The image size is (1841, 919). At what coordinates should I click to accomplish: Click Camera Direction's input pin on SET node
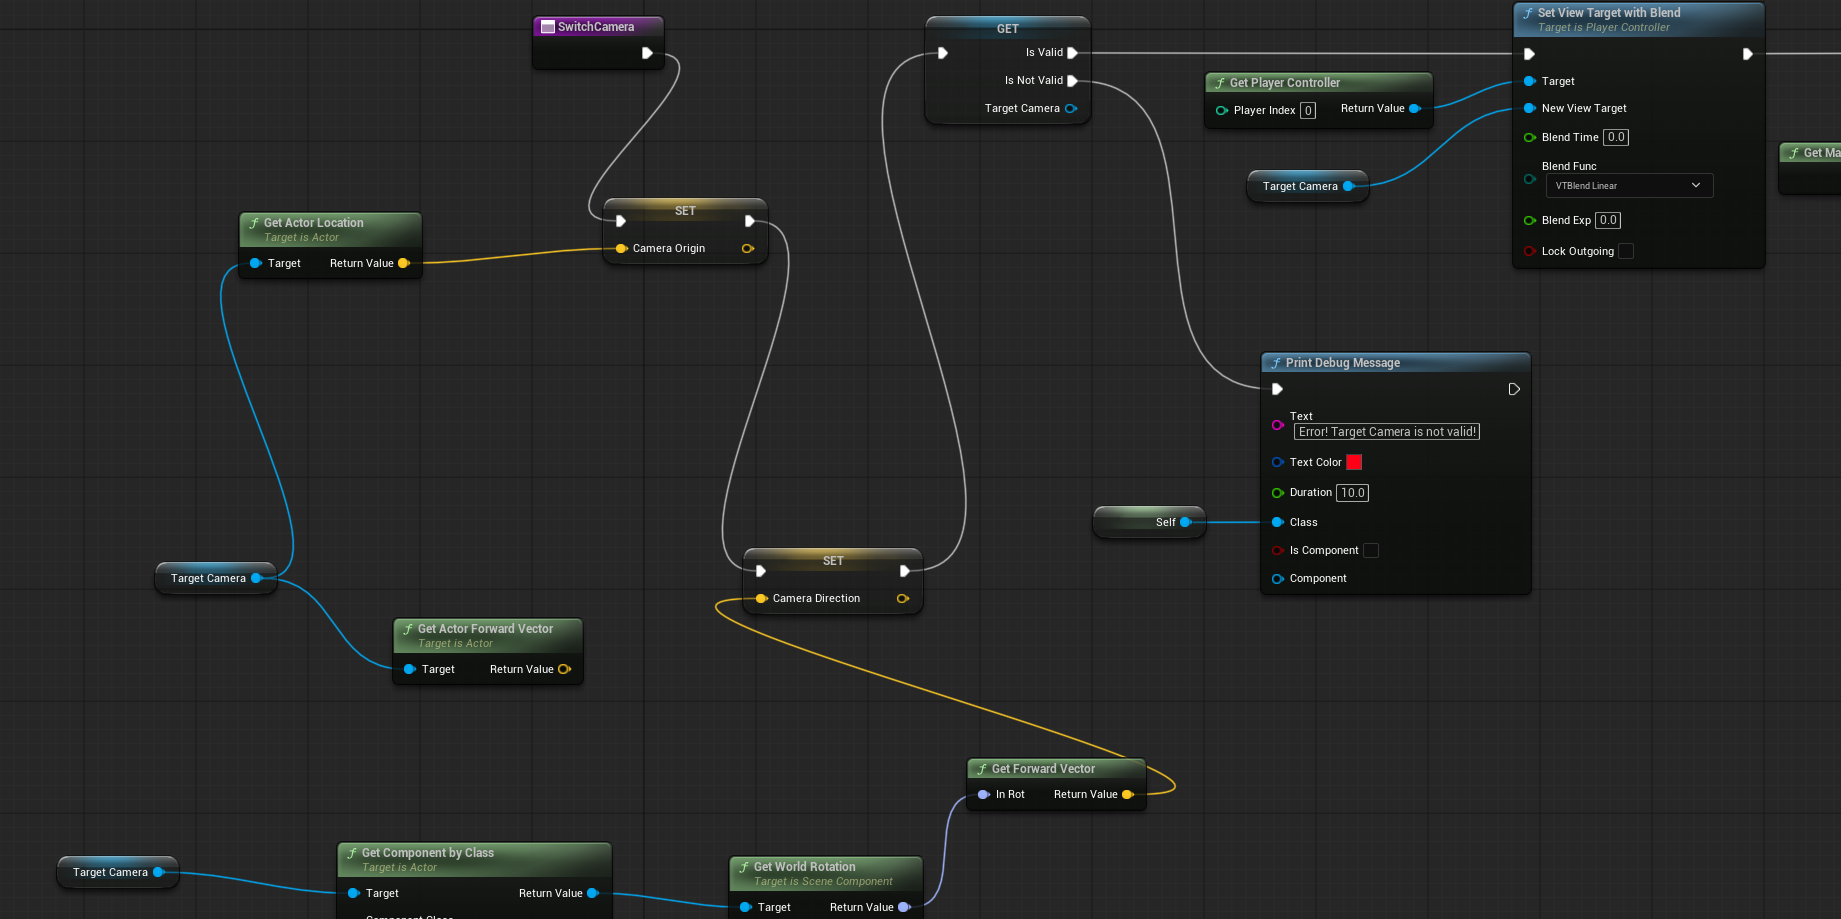pyautogui.click(x=761, y=598)
